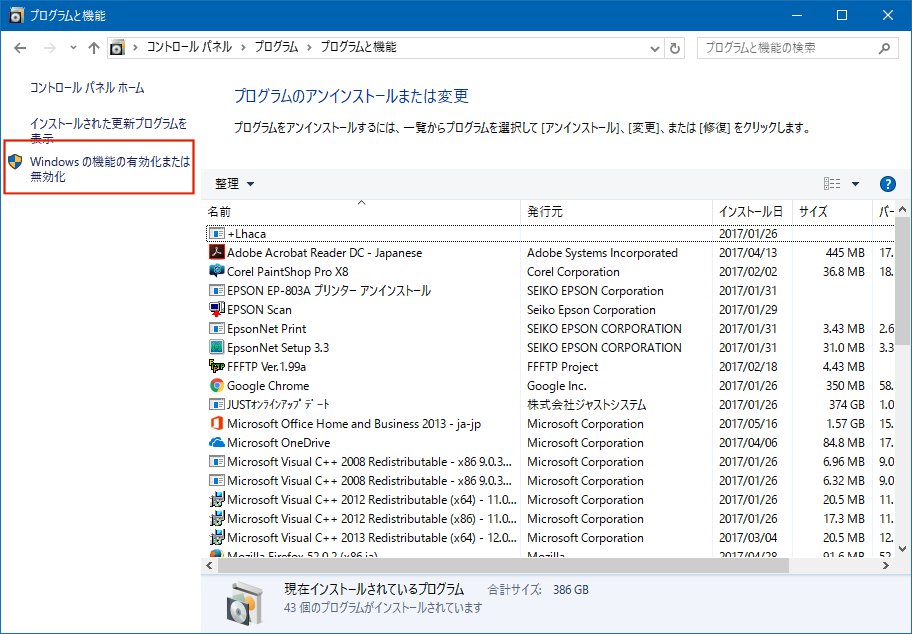912x634 pixels.
Task: Expand the chevron after プログラム breadcrumb
Action: click(x=309, y=47)
